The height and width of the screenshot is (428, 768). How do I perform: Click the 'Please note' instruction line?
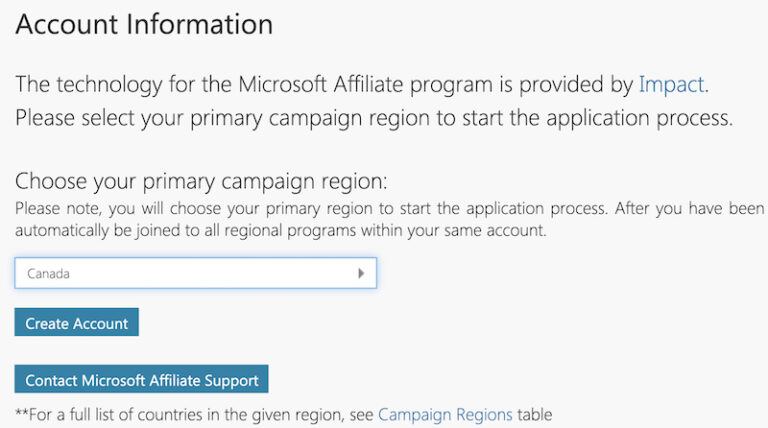tap(300, 208)
